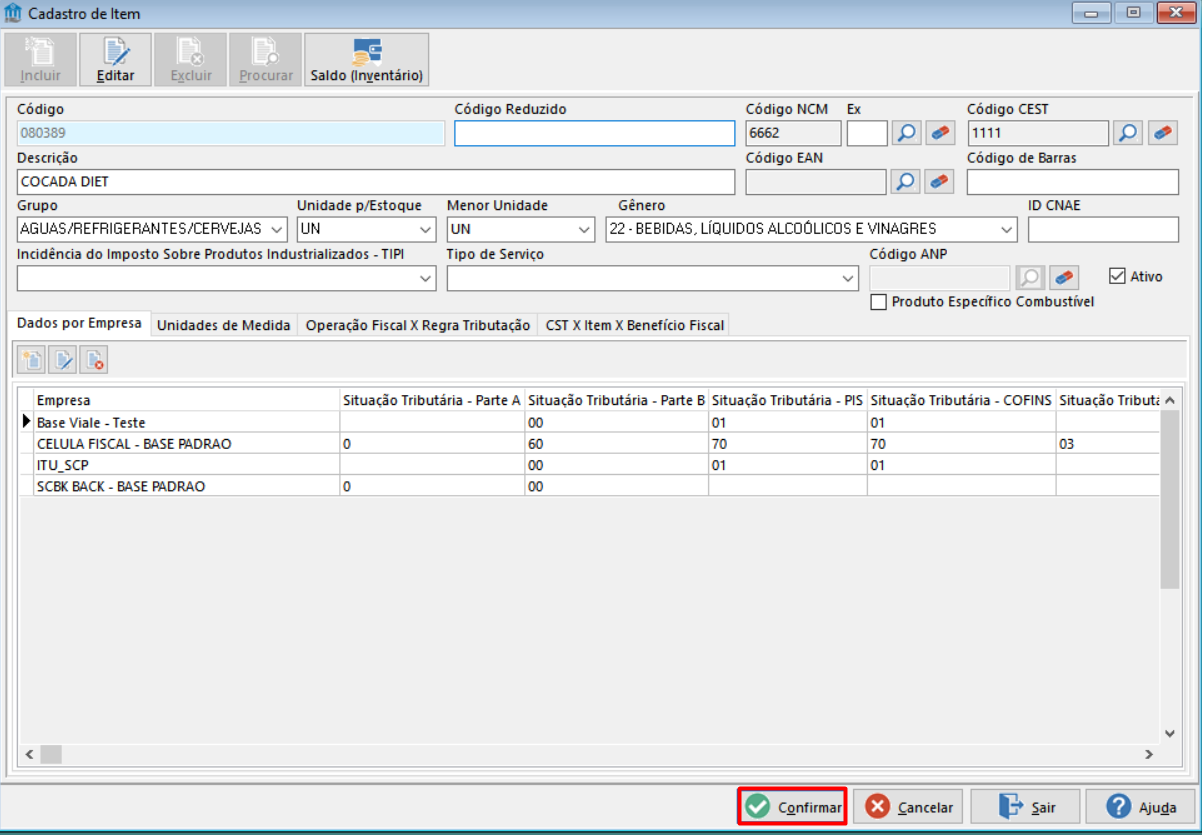The image size is (1202, 835).
Task: Switch to Dados por Empresa tab
Action: tap(79, 324)
